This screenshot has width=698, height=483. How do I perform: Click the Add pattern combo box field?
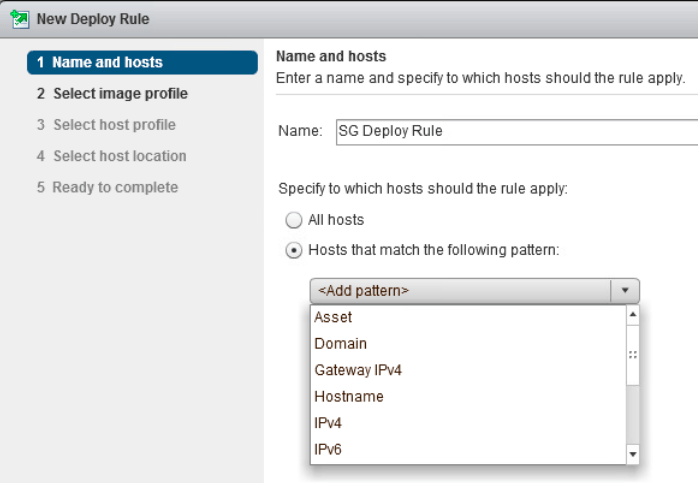click(475, 291)
